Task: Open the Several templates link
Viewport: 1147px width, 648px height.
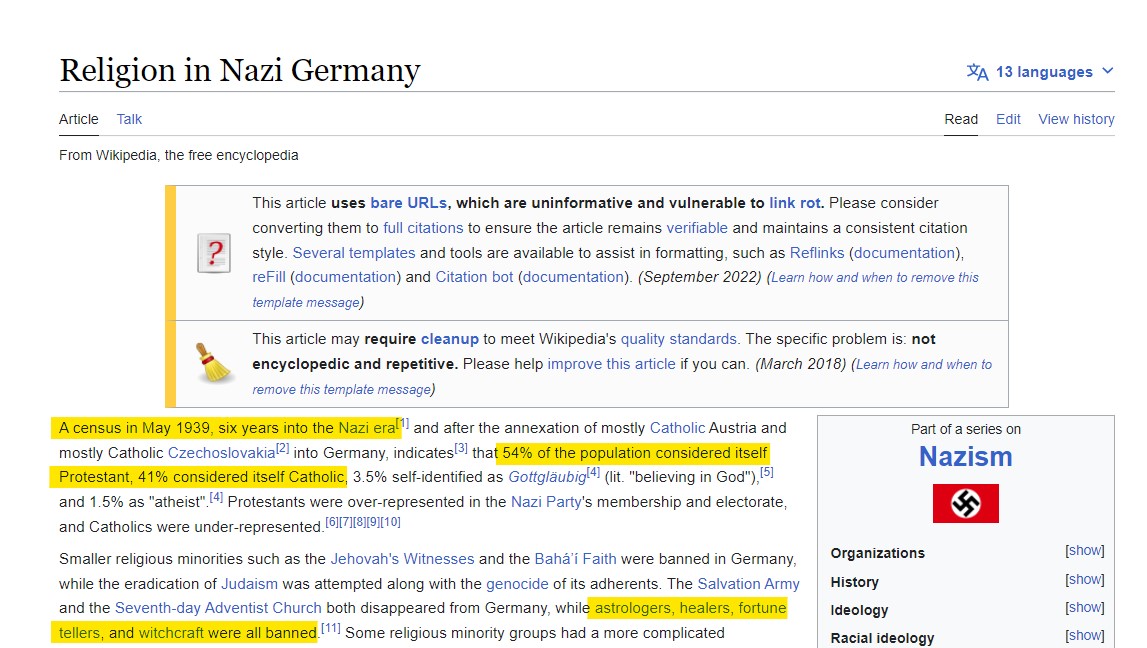Action: coord(353,253)
